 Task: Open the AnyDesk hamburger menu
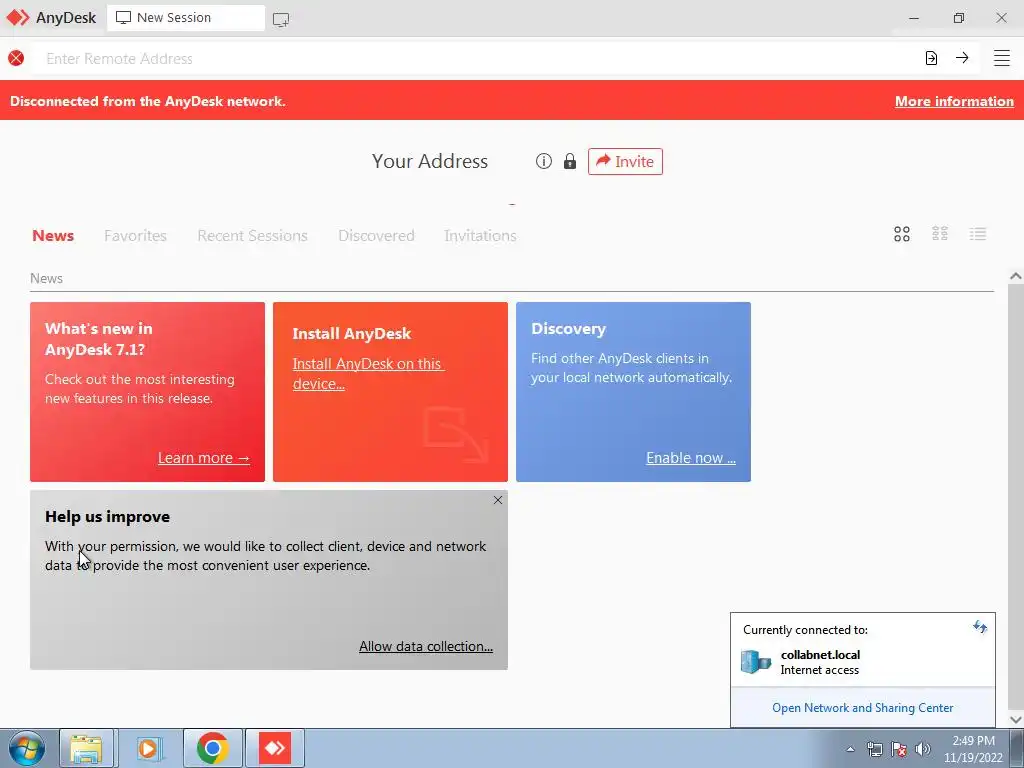tap(1002, 58)
